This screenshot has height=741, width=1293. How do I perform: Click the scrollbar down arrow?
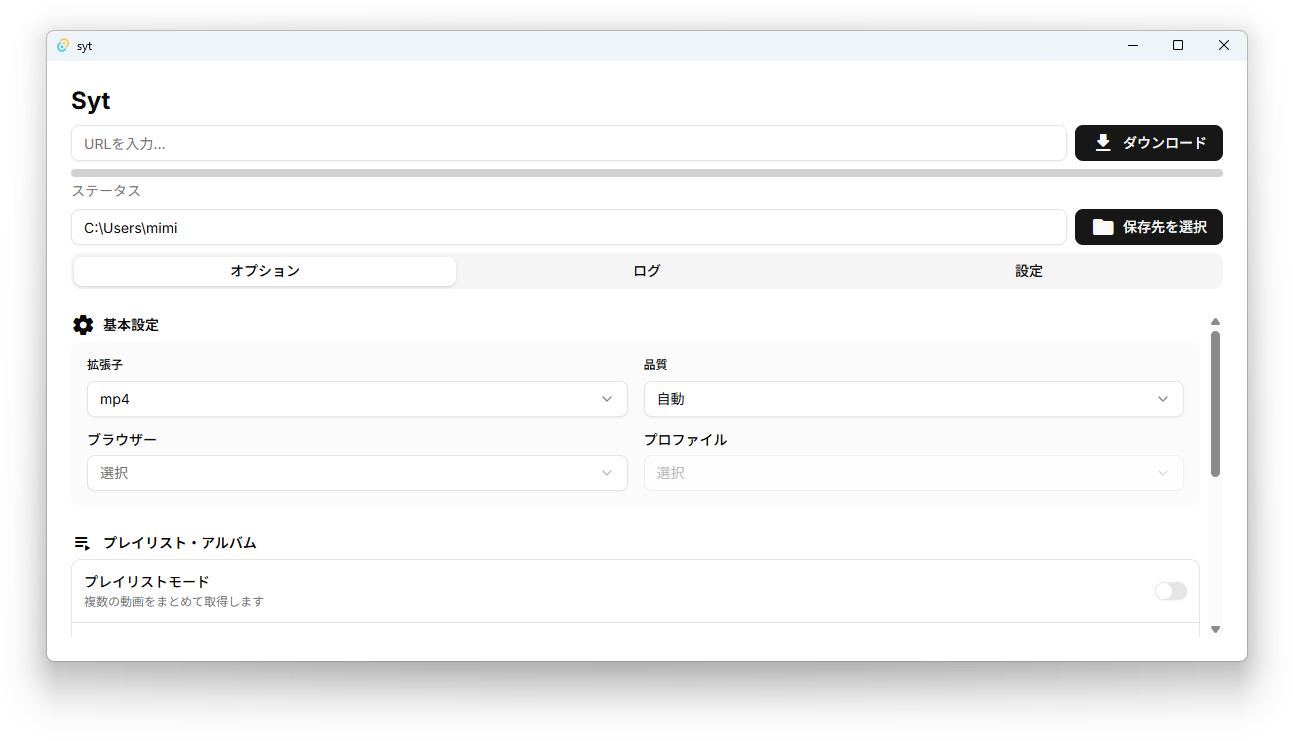tap(1215, 629)
